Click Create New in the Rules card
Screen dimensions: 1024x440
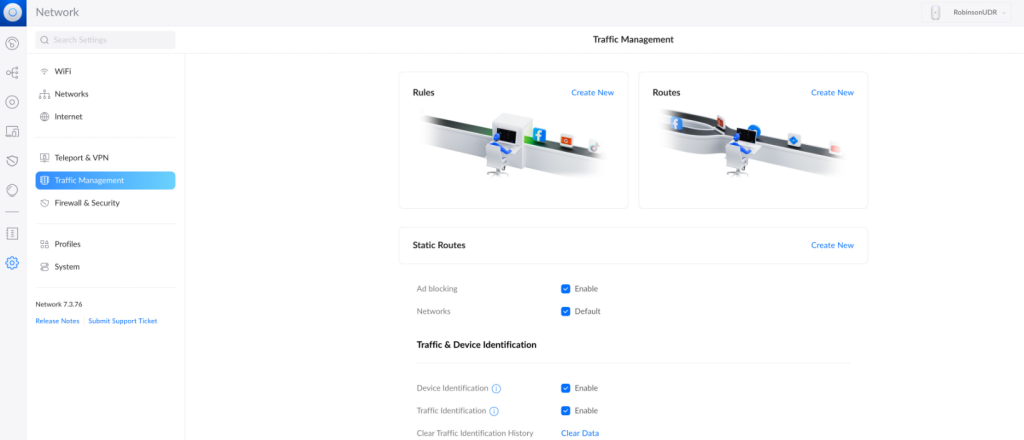[592, 93]
